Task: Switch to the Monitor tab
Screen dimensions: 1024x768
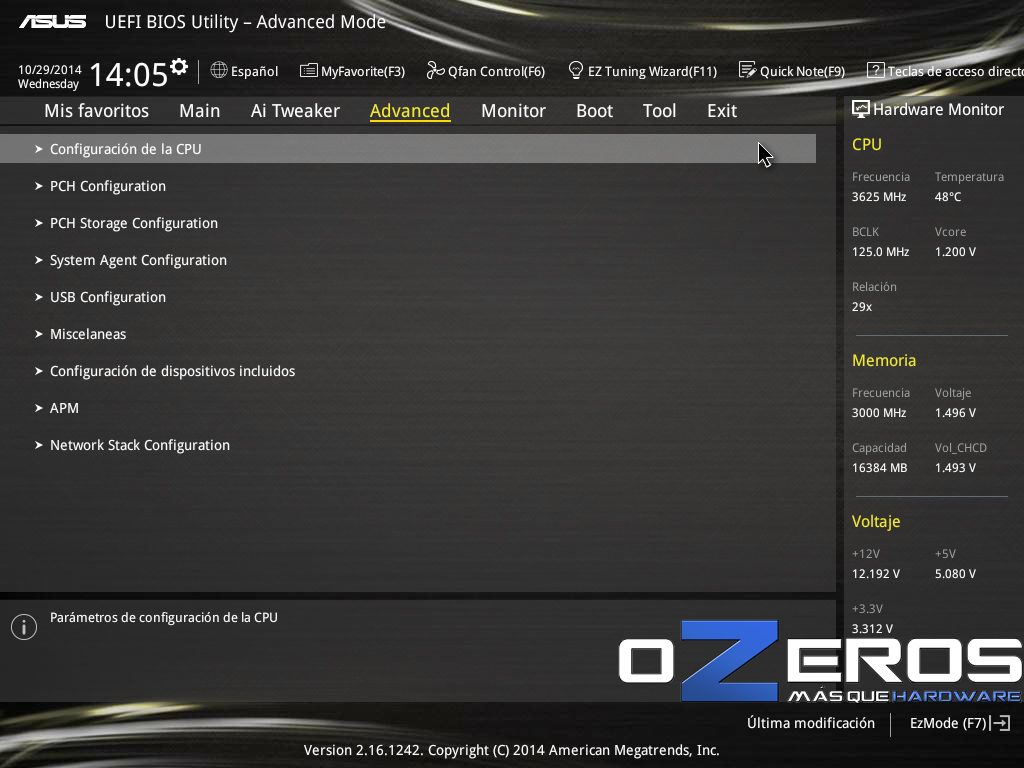Action: point(513,110)
